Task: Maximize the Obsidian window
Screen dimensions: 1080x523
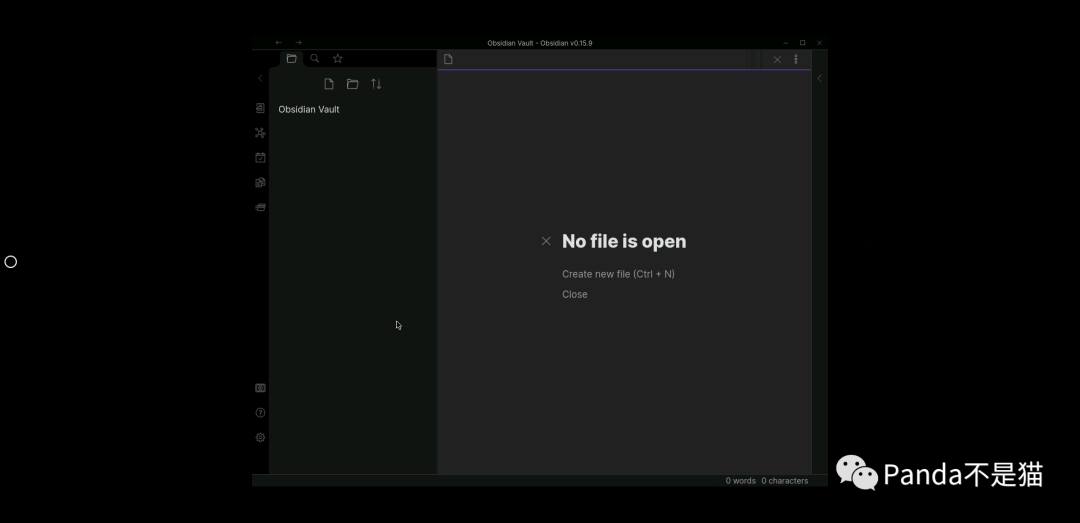Action: 802,43
